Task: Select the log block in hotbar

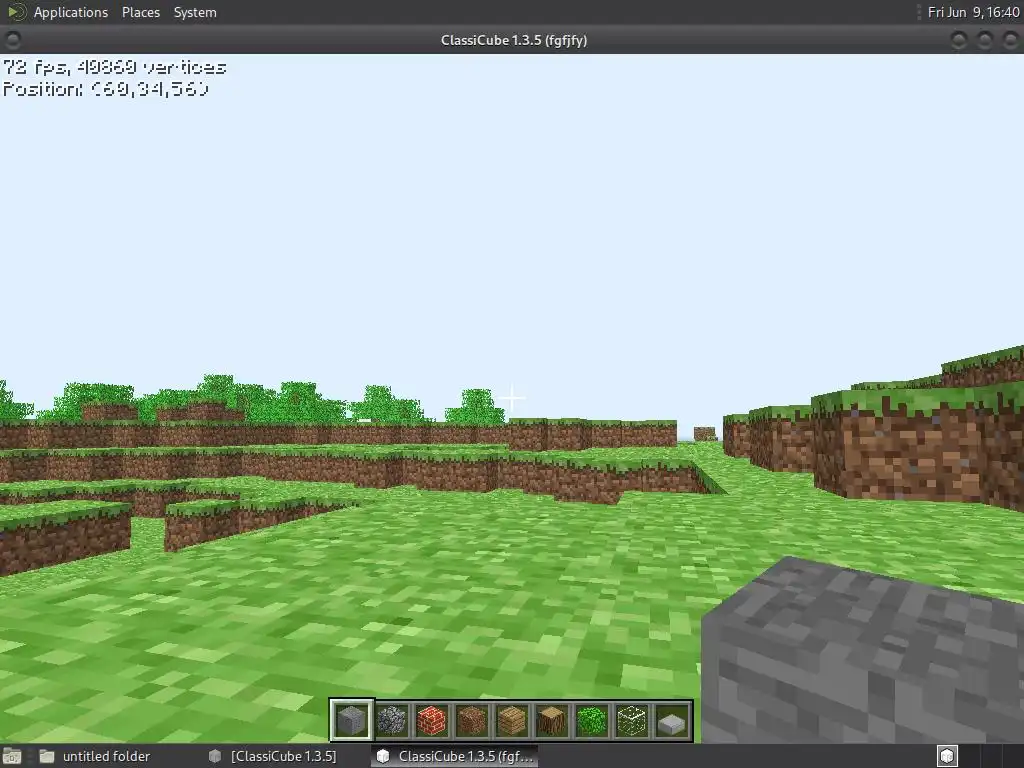Action: 552,720
